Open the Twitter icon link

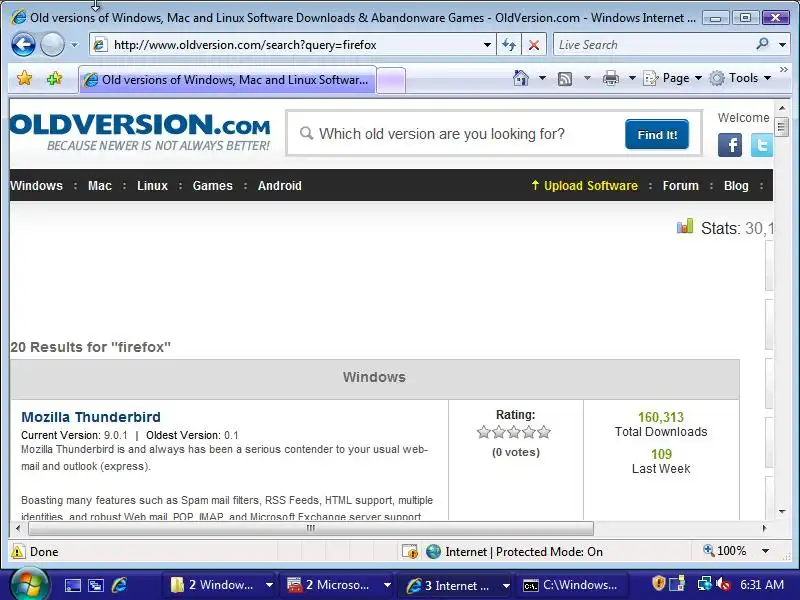coord(762,145)
